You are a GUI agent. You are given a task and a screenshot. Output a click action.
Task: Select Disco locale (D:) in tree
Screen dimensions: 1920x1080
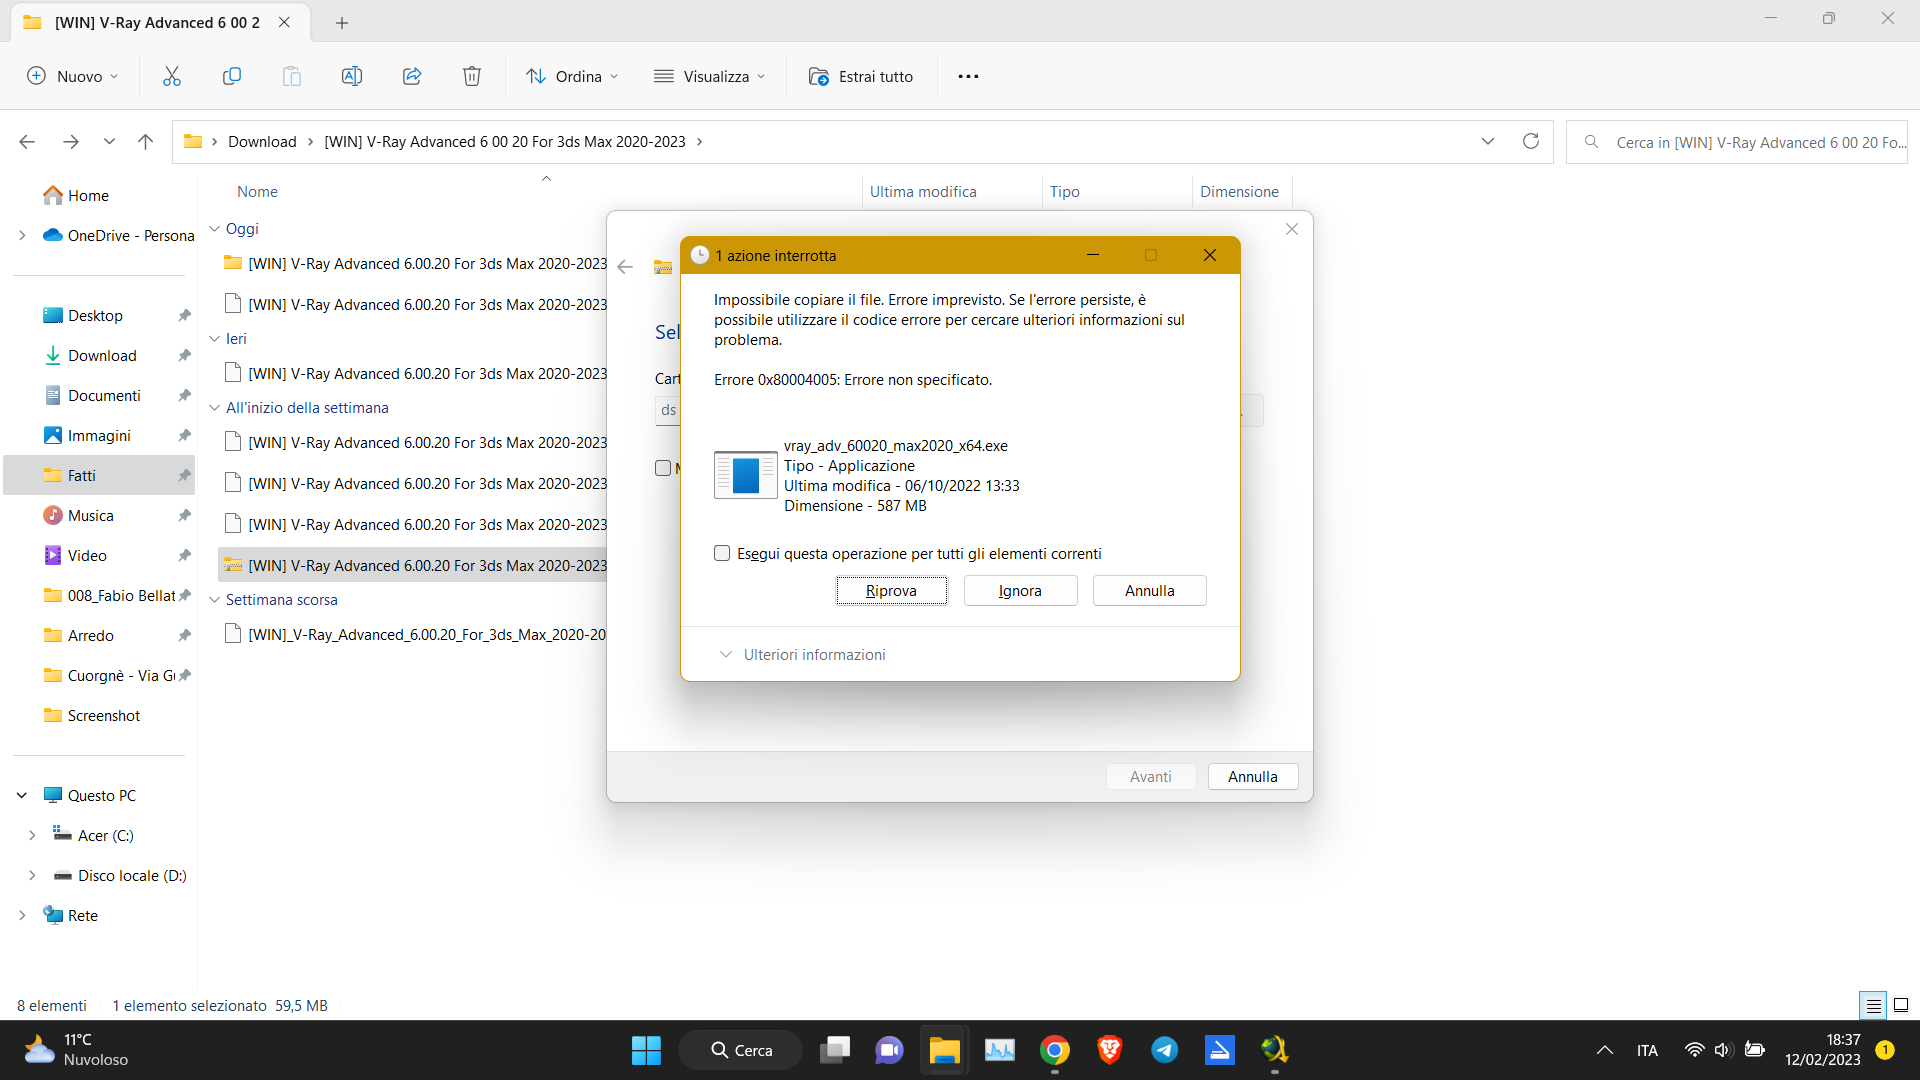(x=120, y=875)
